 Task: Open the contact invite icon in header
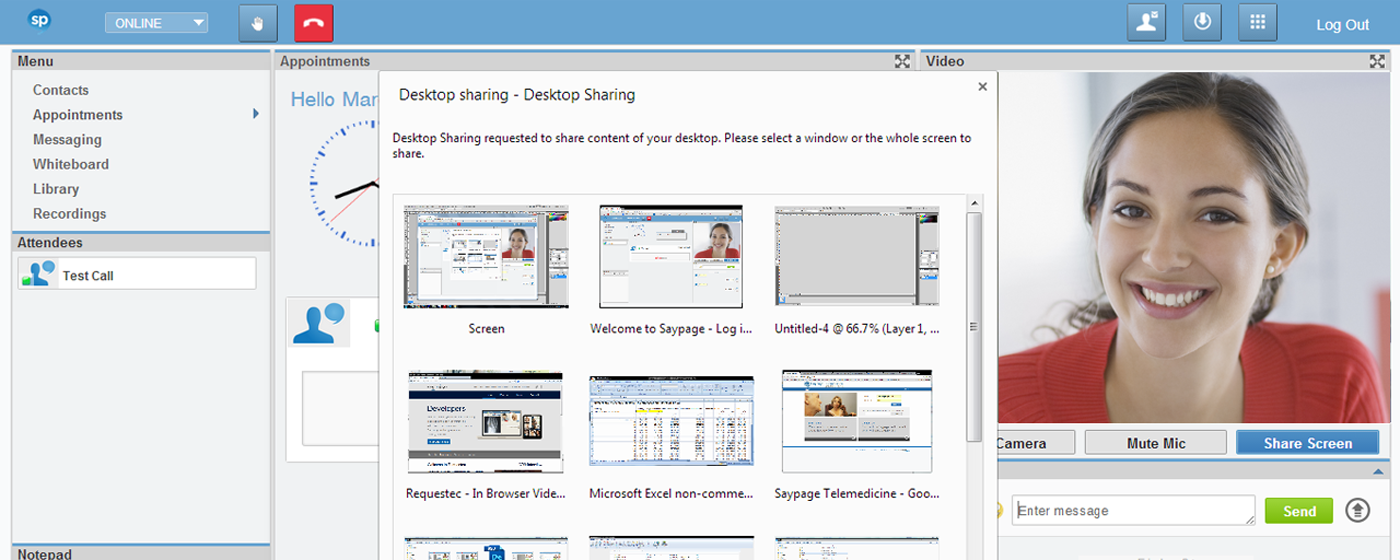click(1146, 23)
